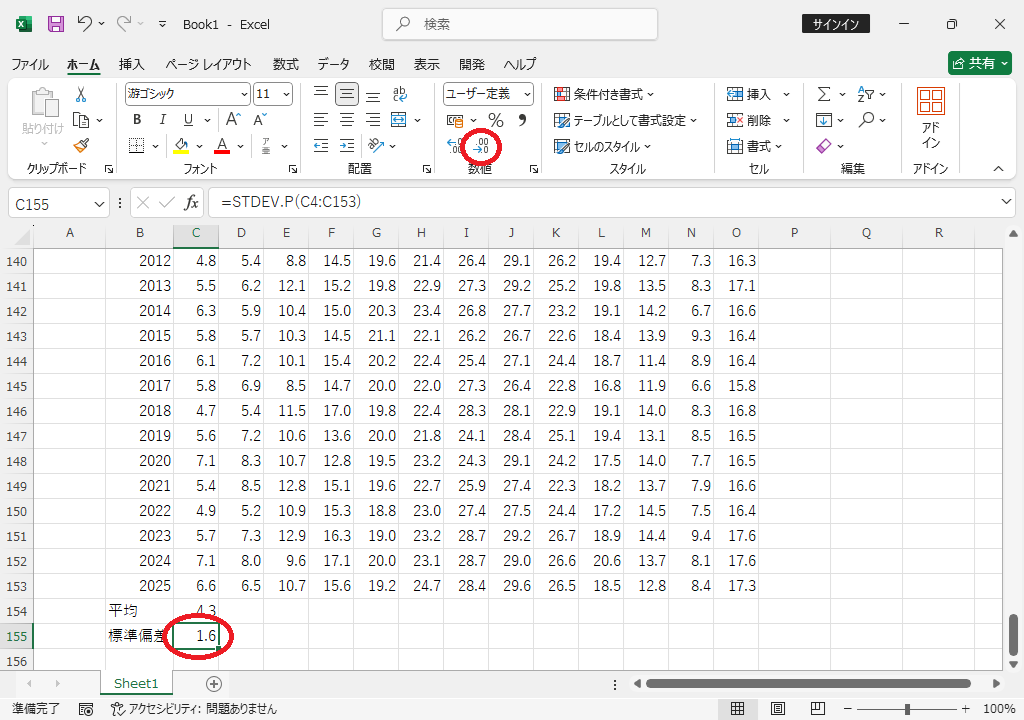Toggle align text left
The width and height of the screenshot is (1024, 720).
point(321,120)
